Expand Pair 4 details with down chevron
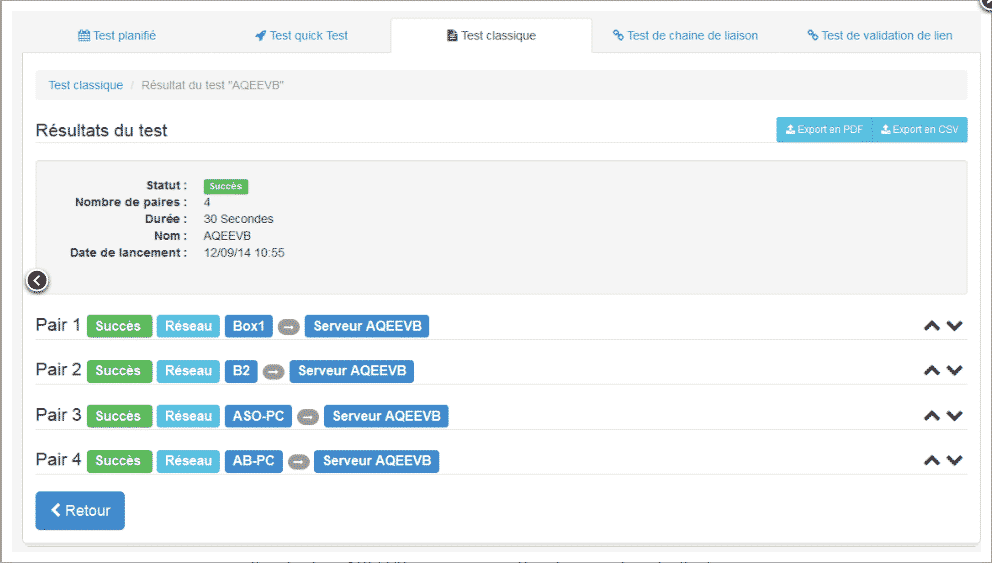The height and width of the screenshot is (563, 992). tap(955, 461)
